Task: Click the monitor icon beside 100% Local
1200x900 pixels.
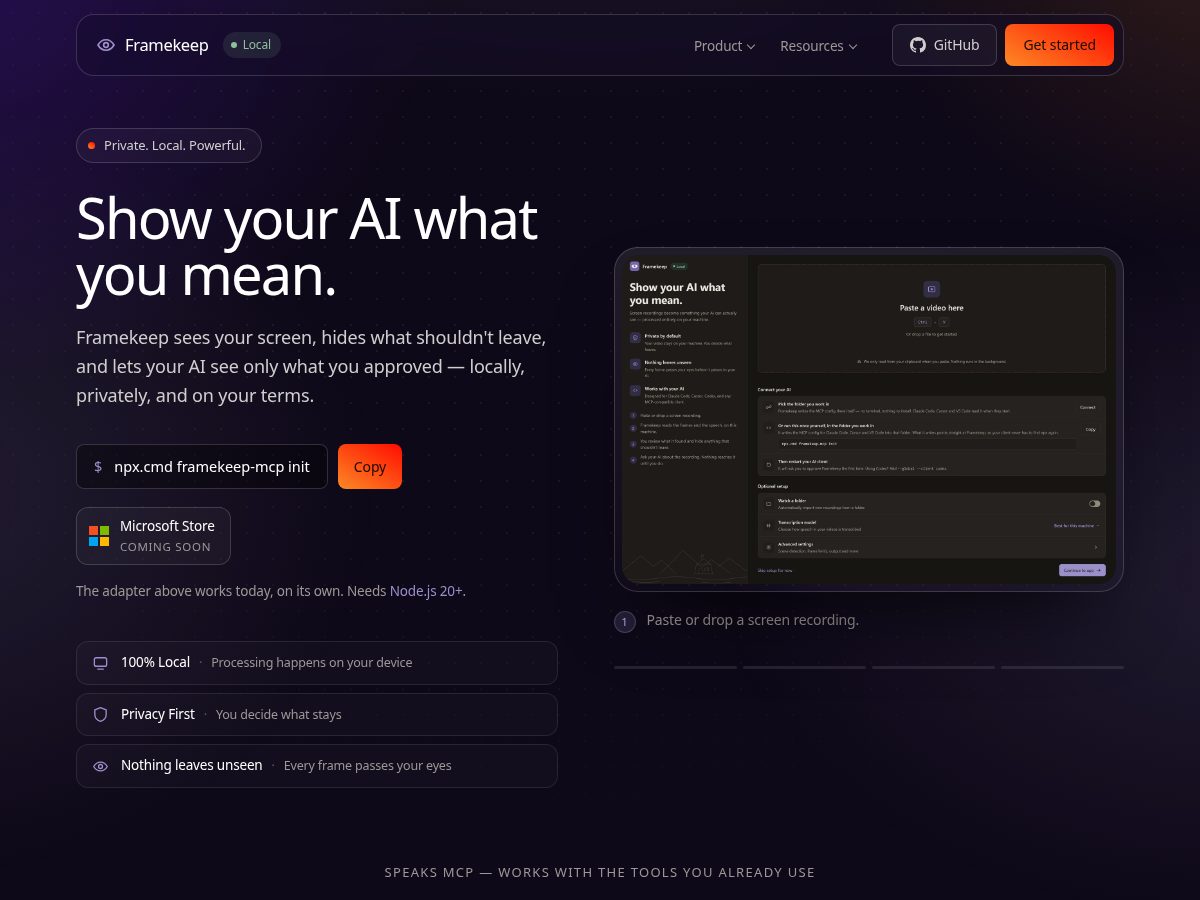Action: pyautogui.click(x=100, y=663)
